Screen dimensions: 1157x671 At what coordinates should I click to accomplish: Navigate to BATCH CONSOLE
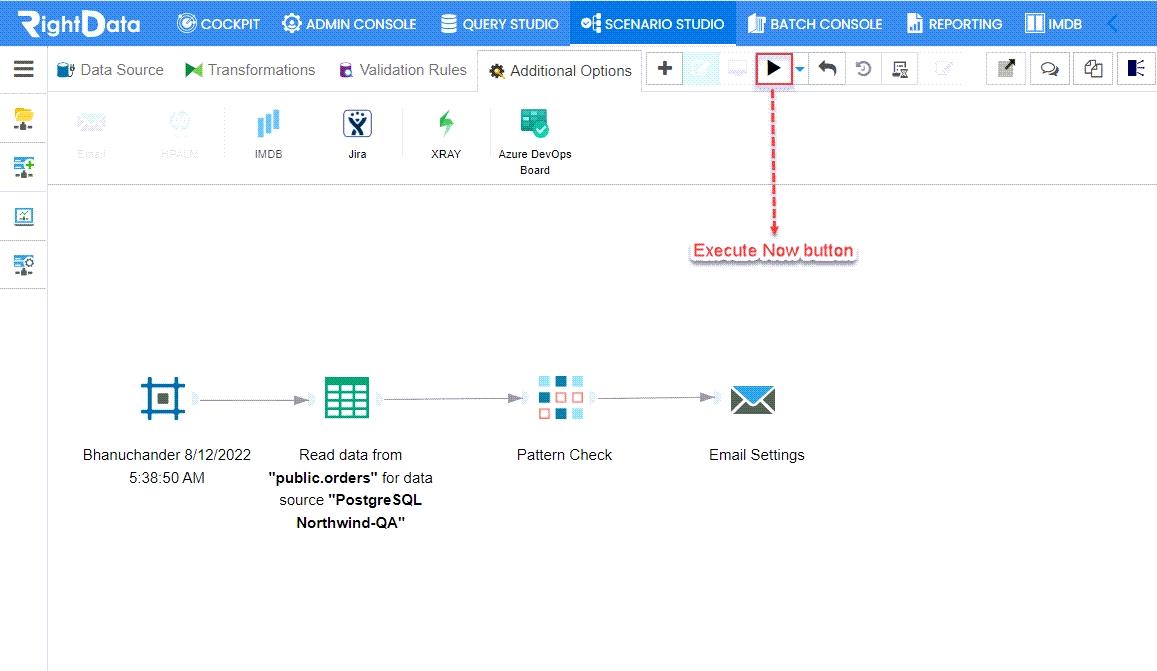tap(815, 23)
